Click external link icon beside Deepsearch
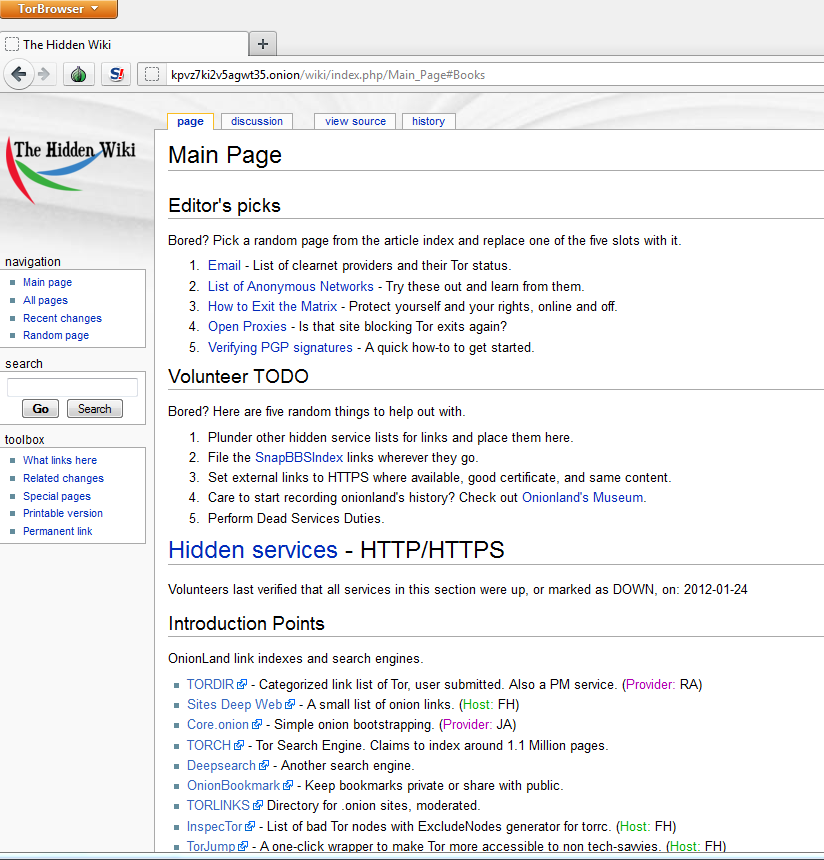 coord(264,765)
